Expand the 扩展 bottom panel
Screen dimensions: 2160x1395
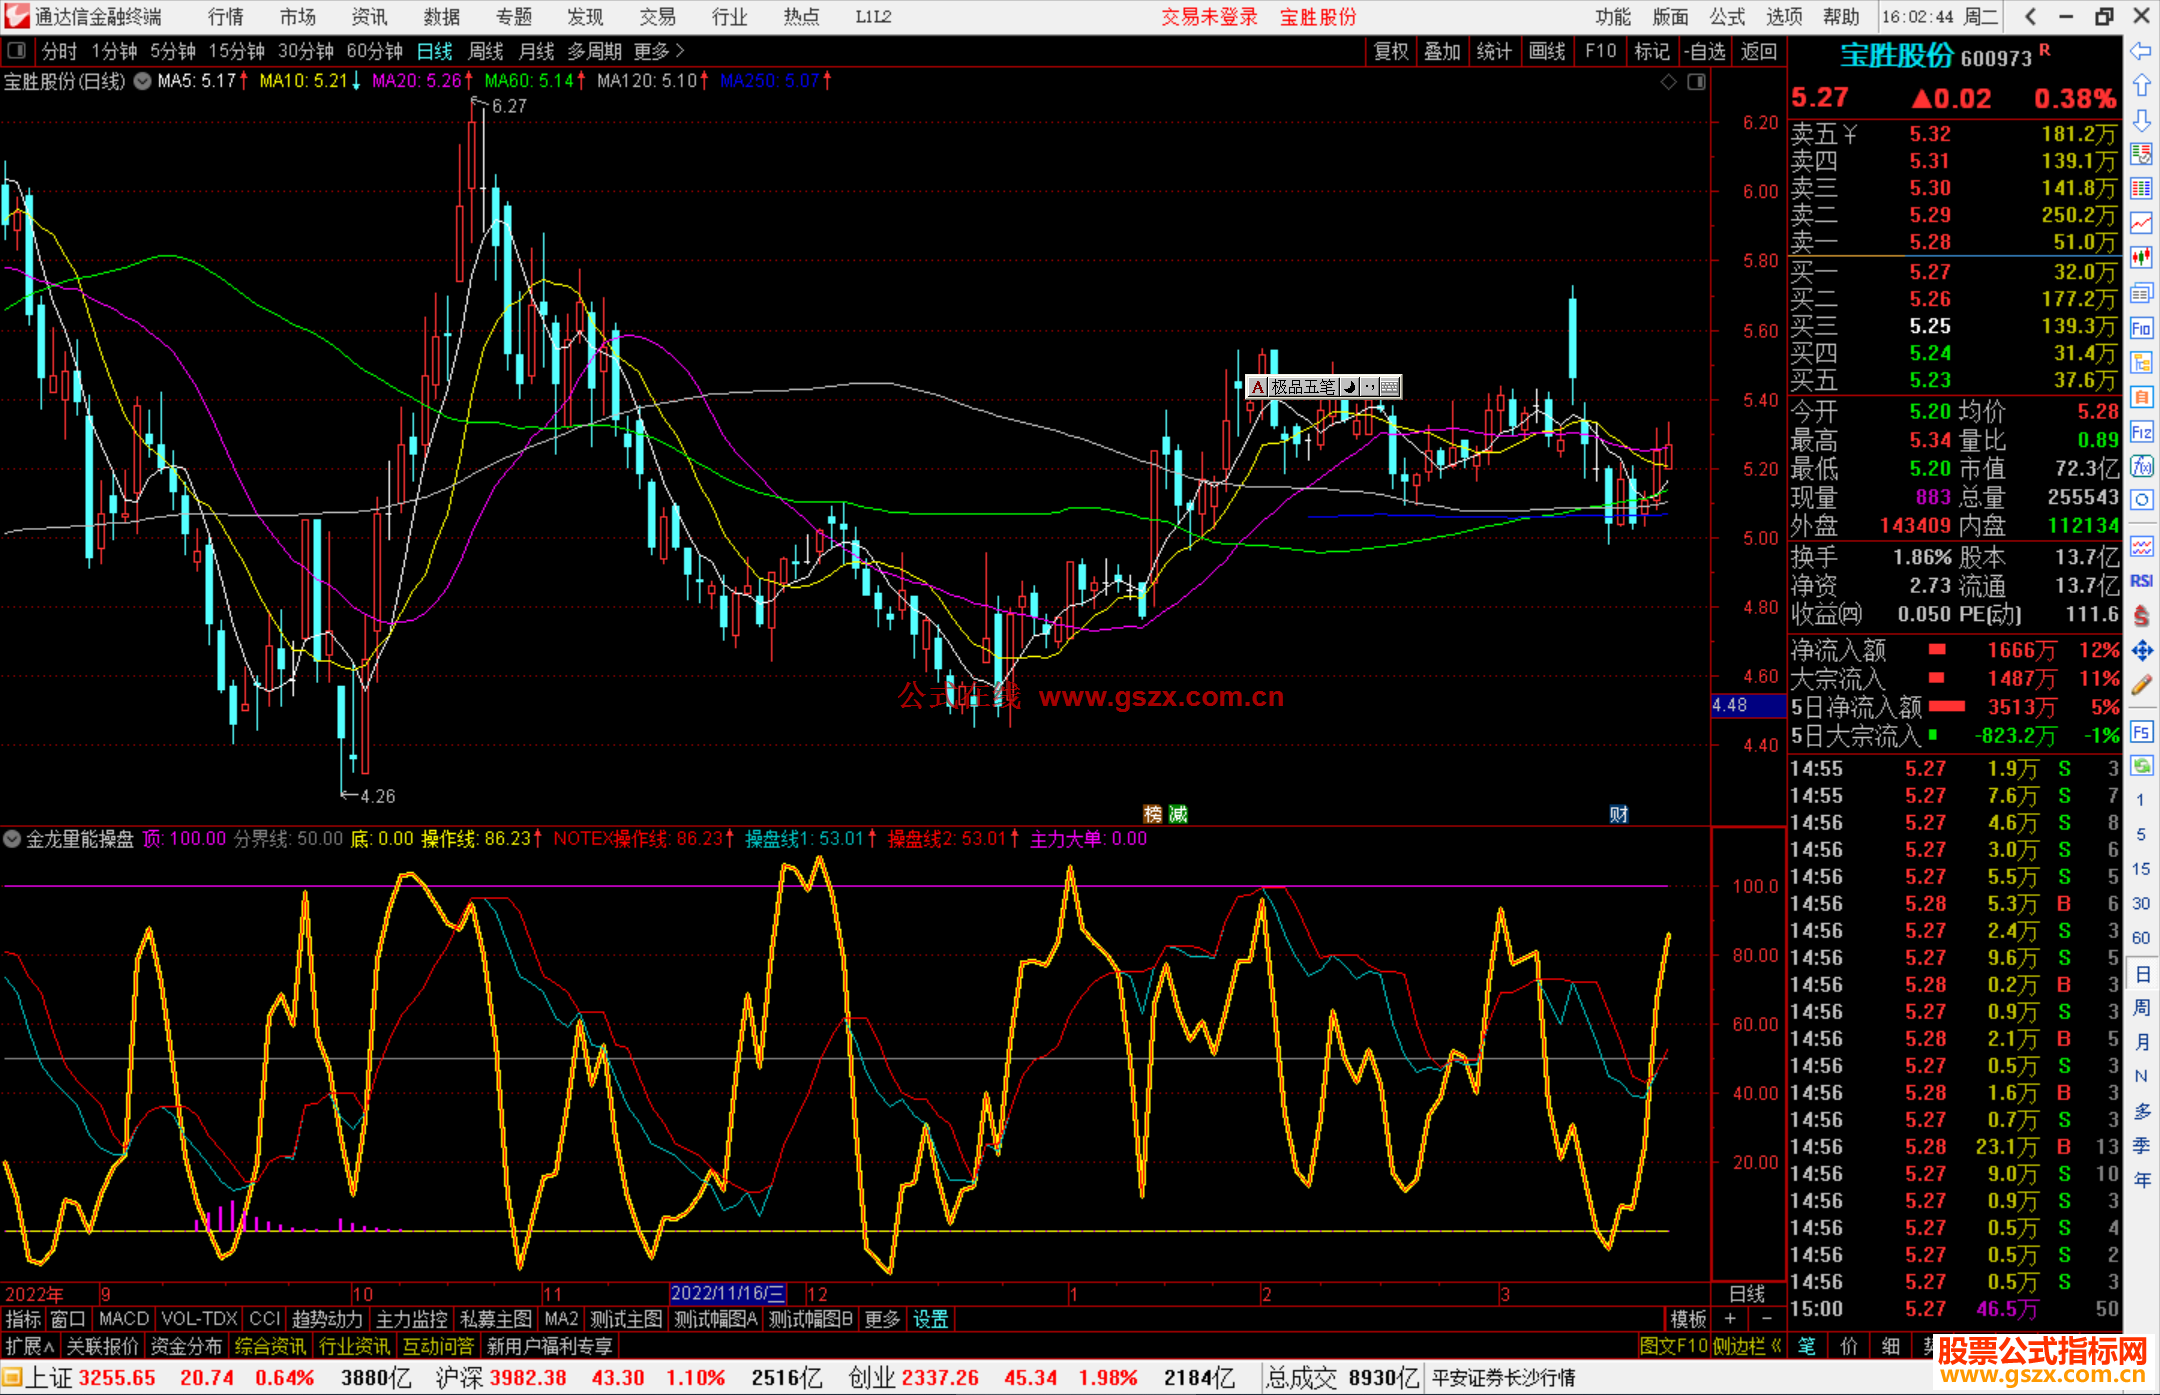(x=30, y=1347)
